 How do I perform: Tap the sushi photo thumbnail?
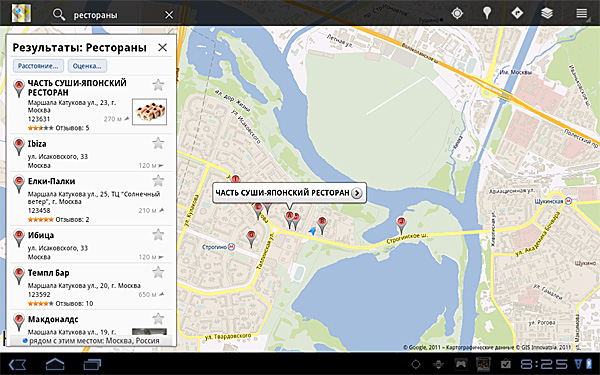(x=149, y=112)
